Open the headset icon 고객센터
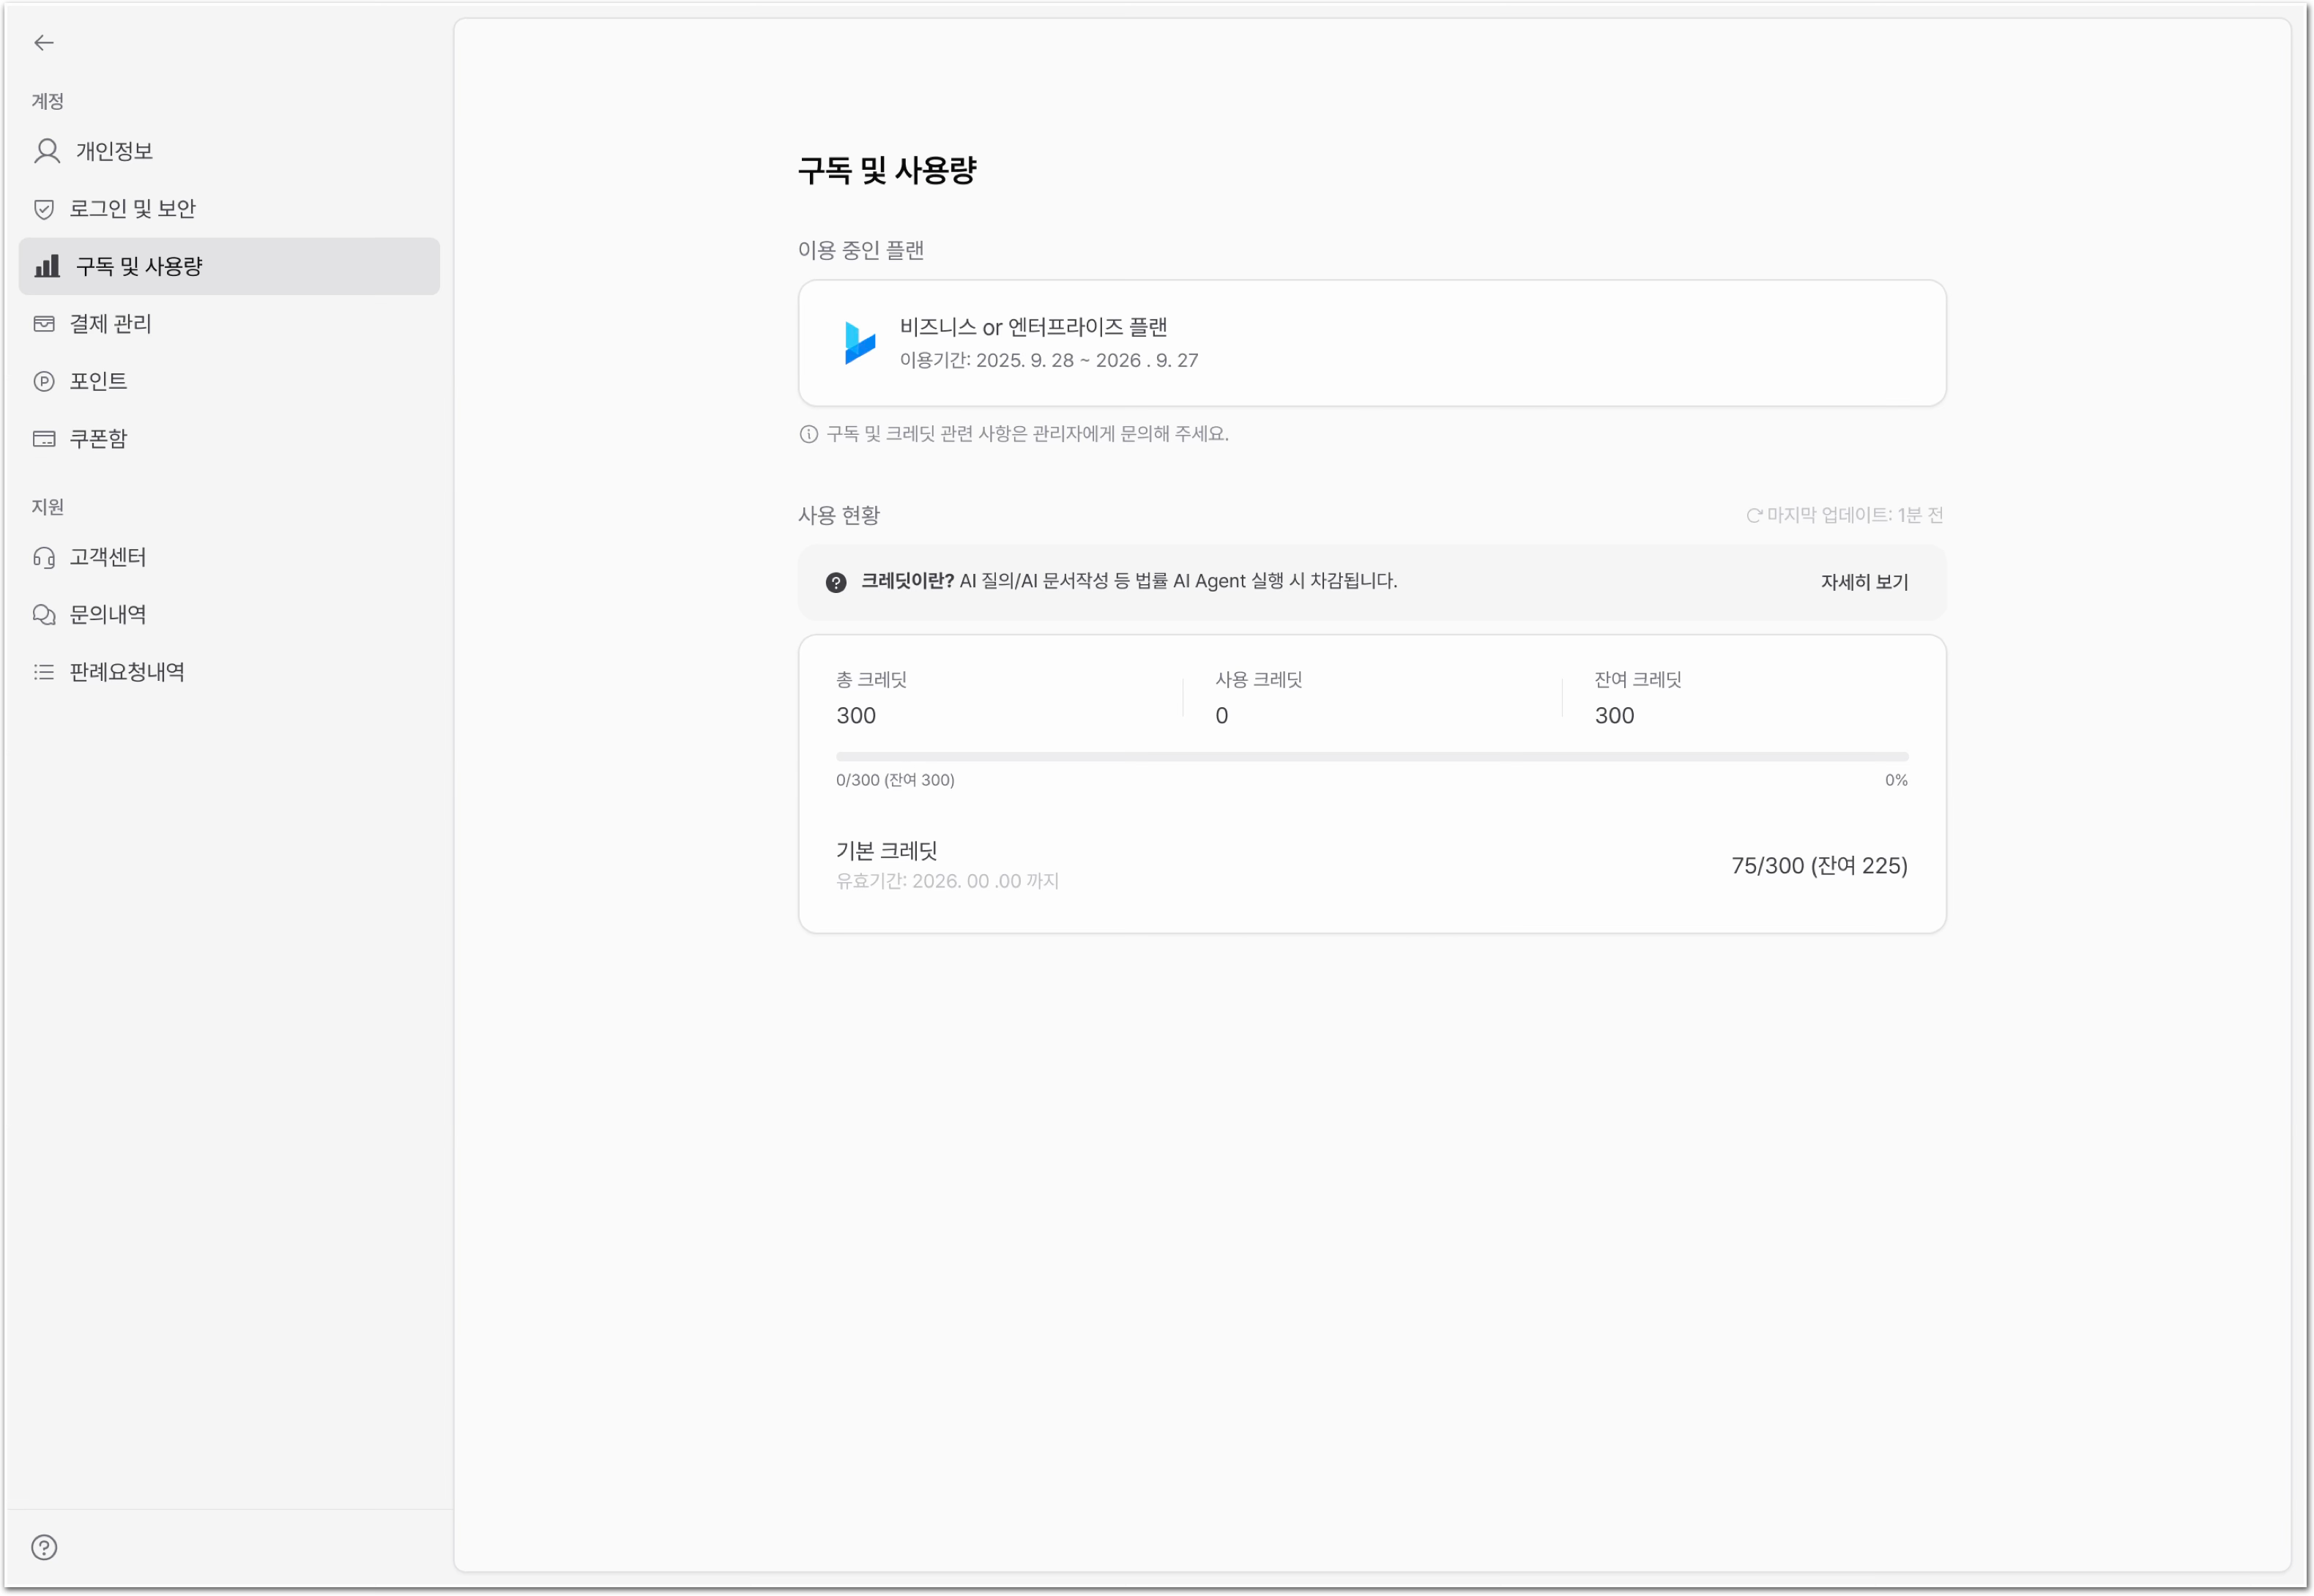 [43, 557]
